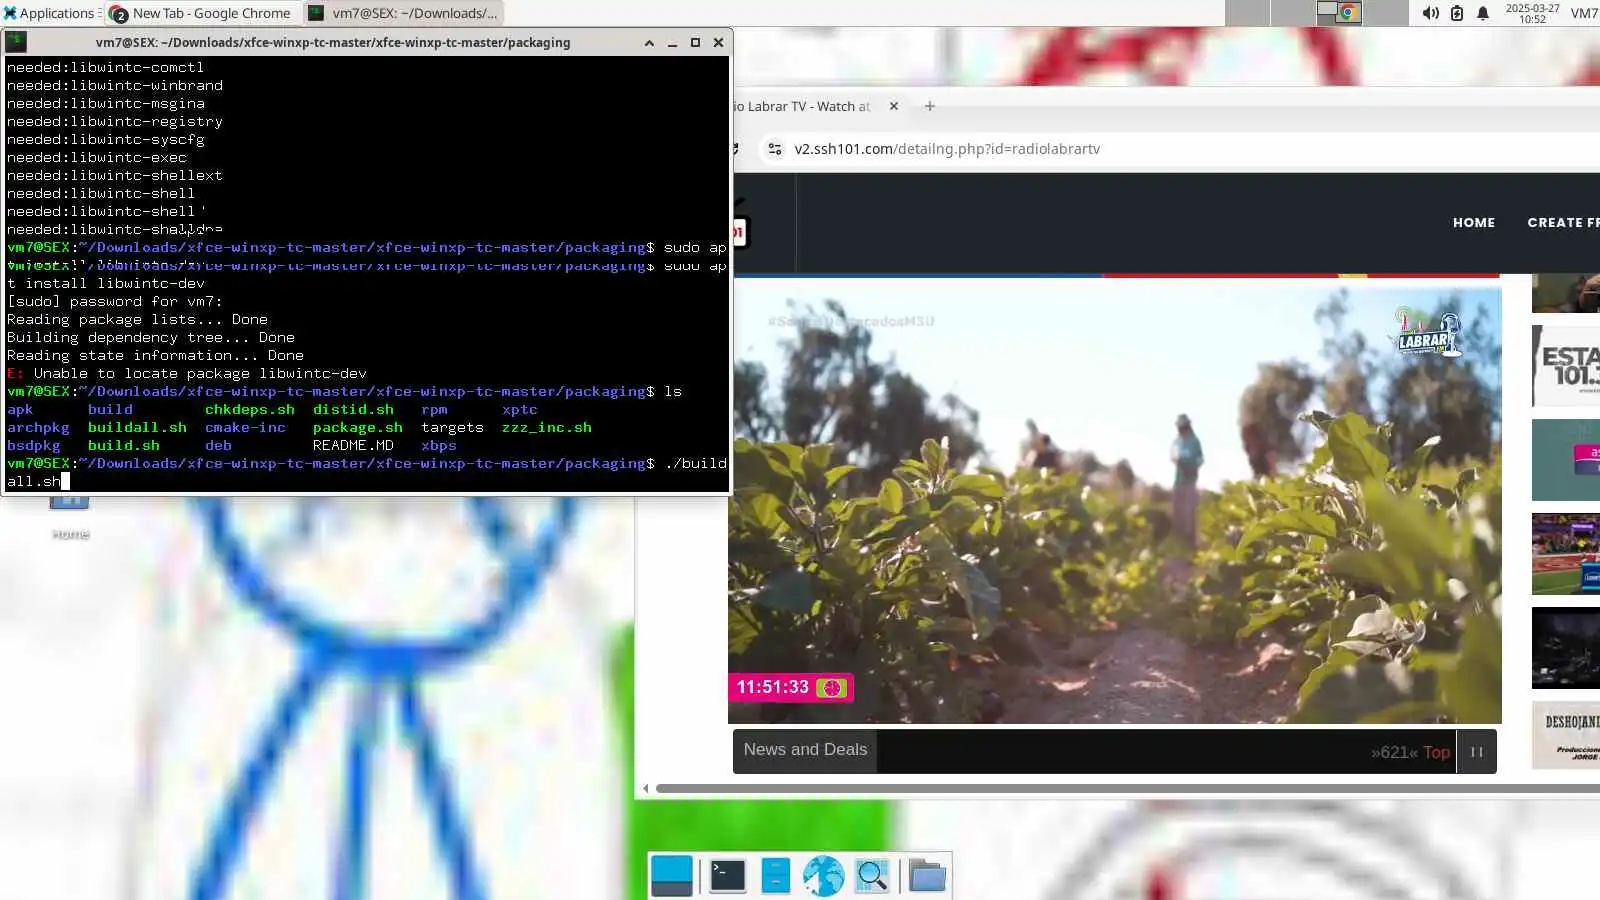
Task: Click the "Unable to locate package" error line
Action: (x=187, y=374)
